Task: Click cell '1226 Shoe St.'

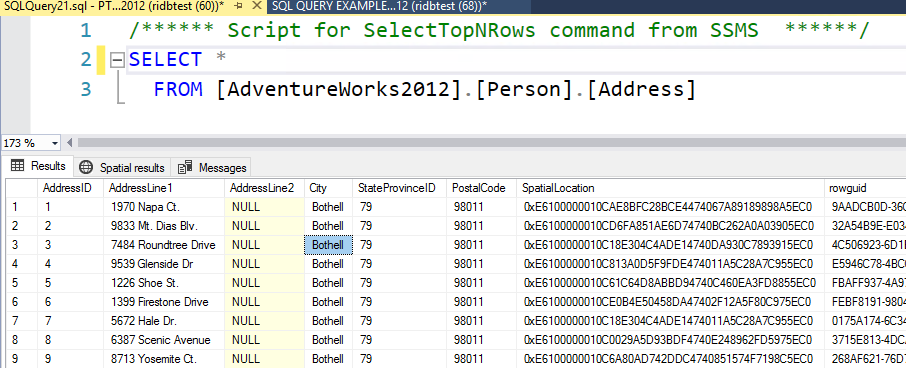Action: (164, 283)
